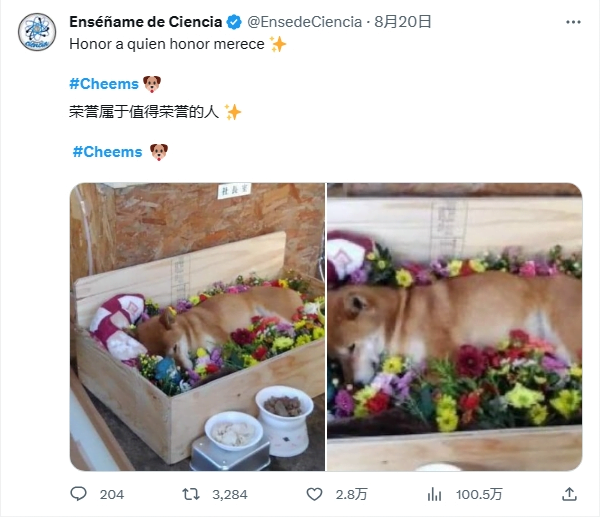The height and width of the screenshot is (517, 601).
Task: Click the retweet arrows icon
Action: coord(190,494)
